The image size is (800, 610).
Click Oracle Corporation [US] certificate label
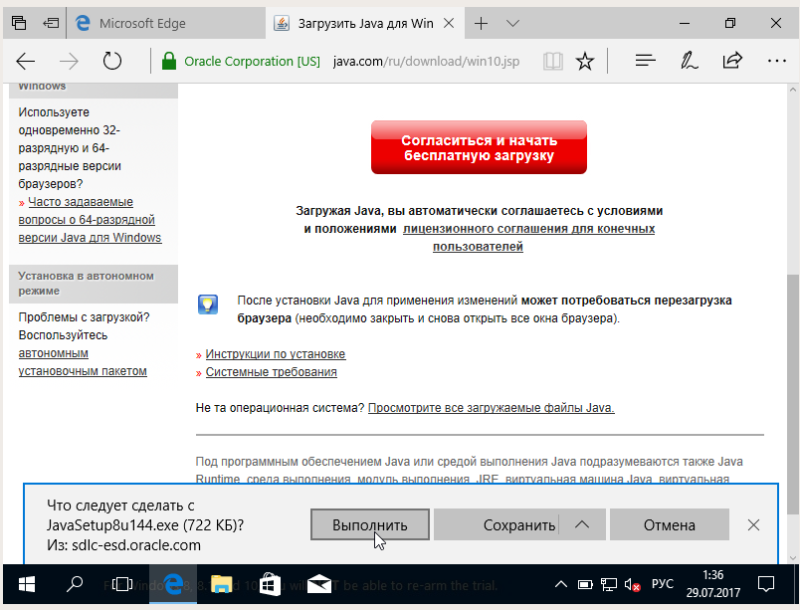[252, 62]
